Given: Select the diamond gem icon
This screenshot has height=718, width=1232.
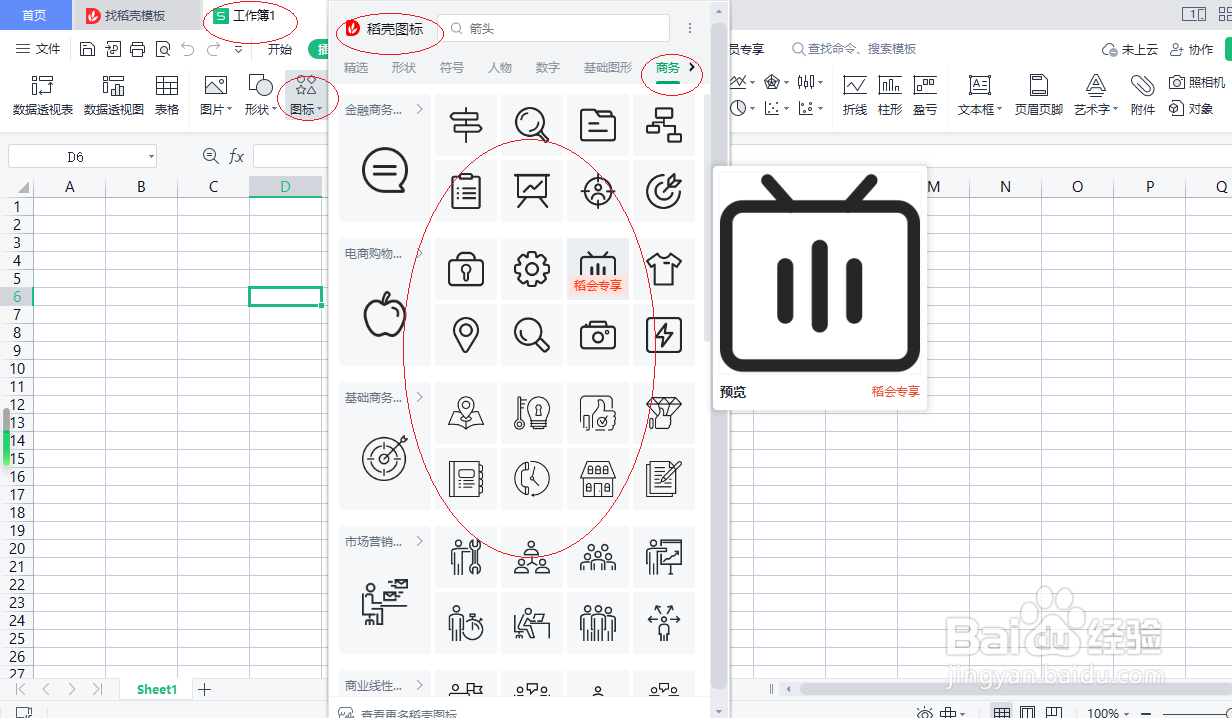Looking at the screenshot, I should click(664, 413).
